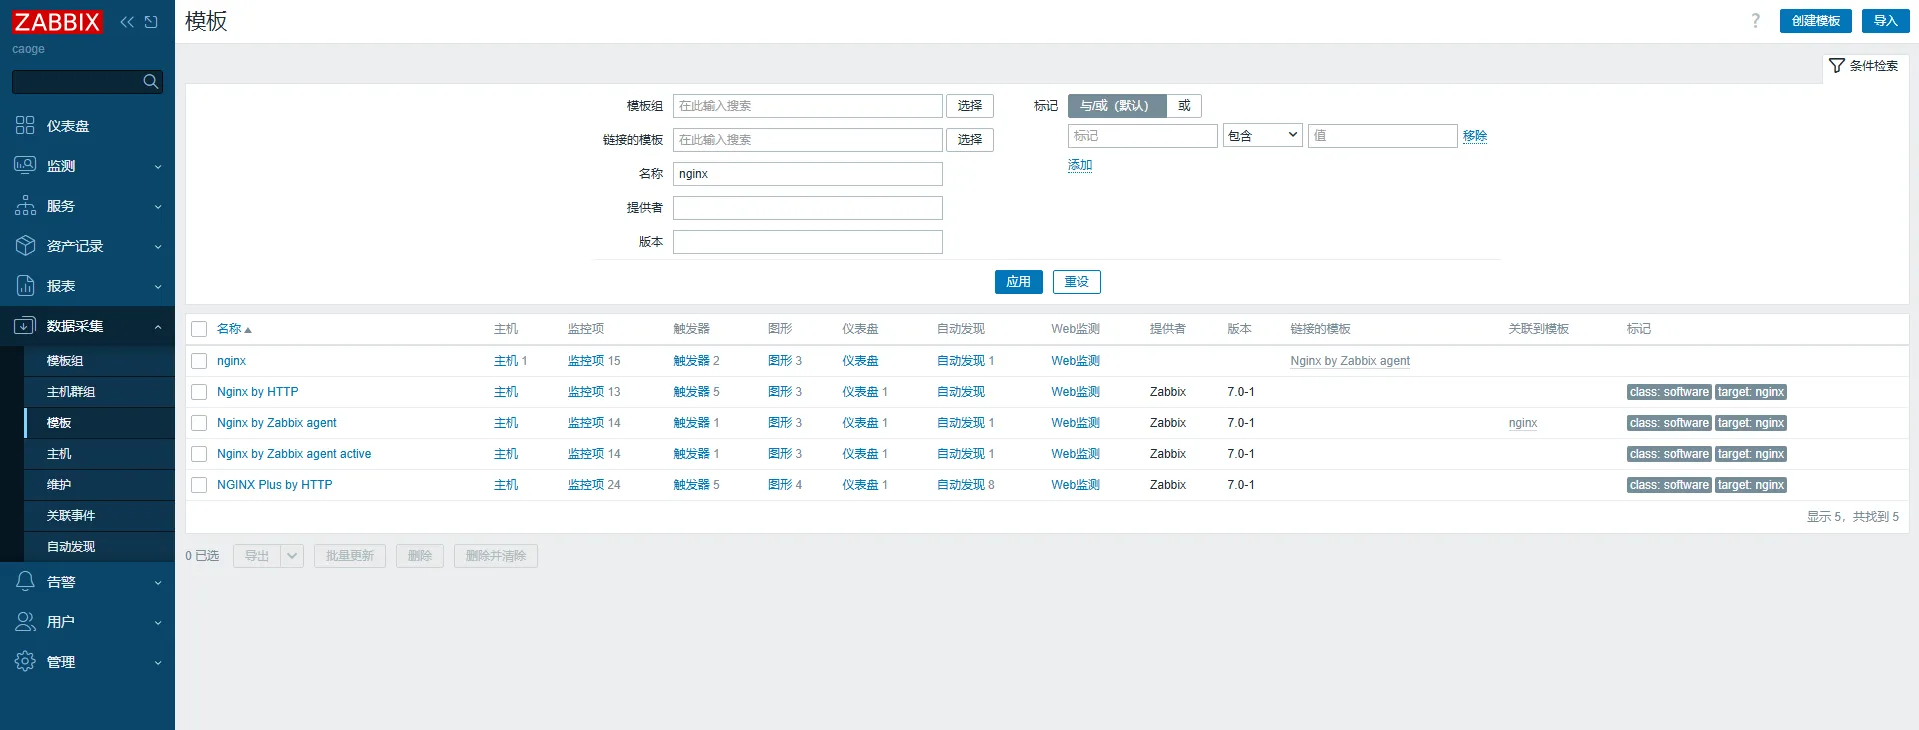This screenshot has height=730, width=1919.
Task: Tick Nginx by Zabbix agent active checkbox
Action: tap(199, 454)
